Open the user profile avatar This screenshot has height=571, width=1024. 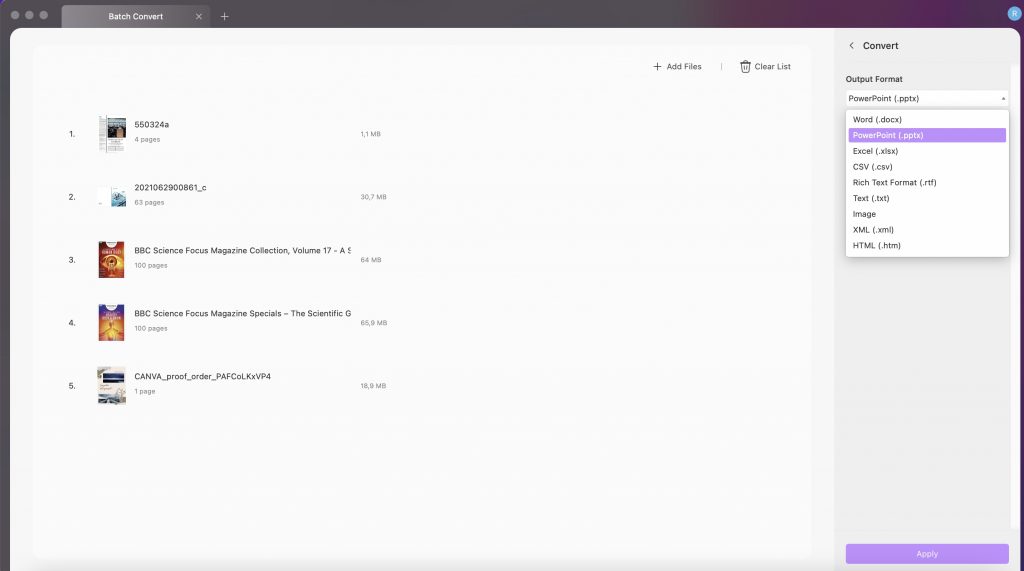(1014, 13)
